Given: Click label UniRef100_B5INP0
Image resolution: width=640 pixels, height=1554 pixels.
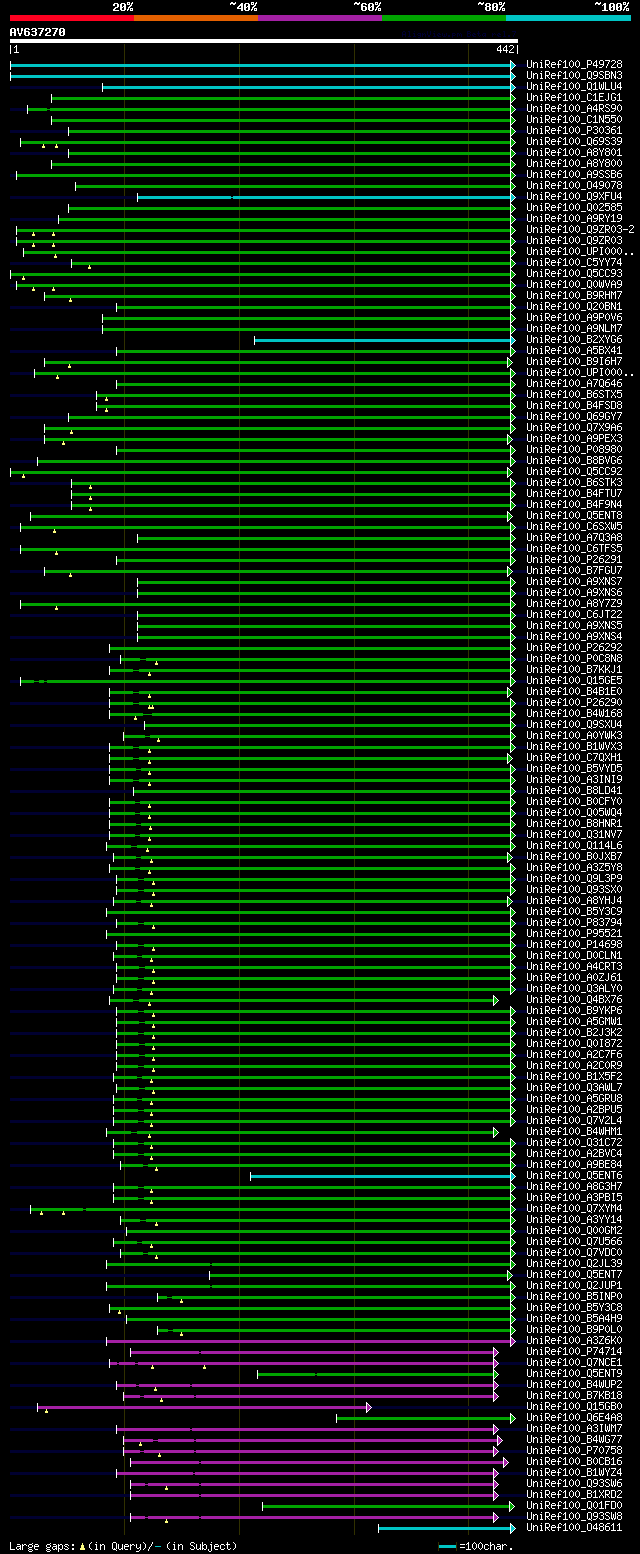Looking at the screenshot, I should click(574, 1297).
